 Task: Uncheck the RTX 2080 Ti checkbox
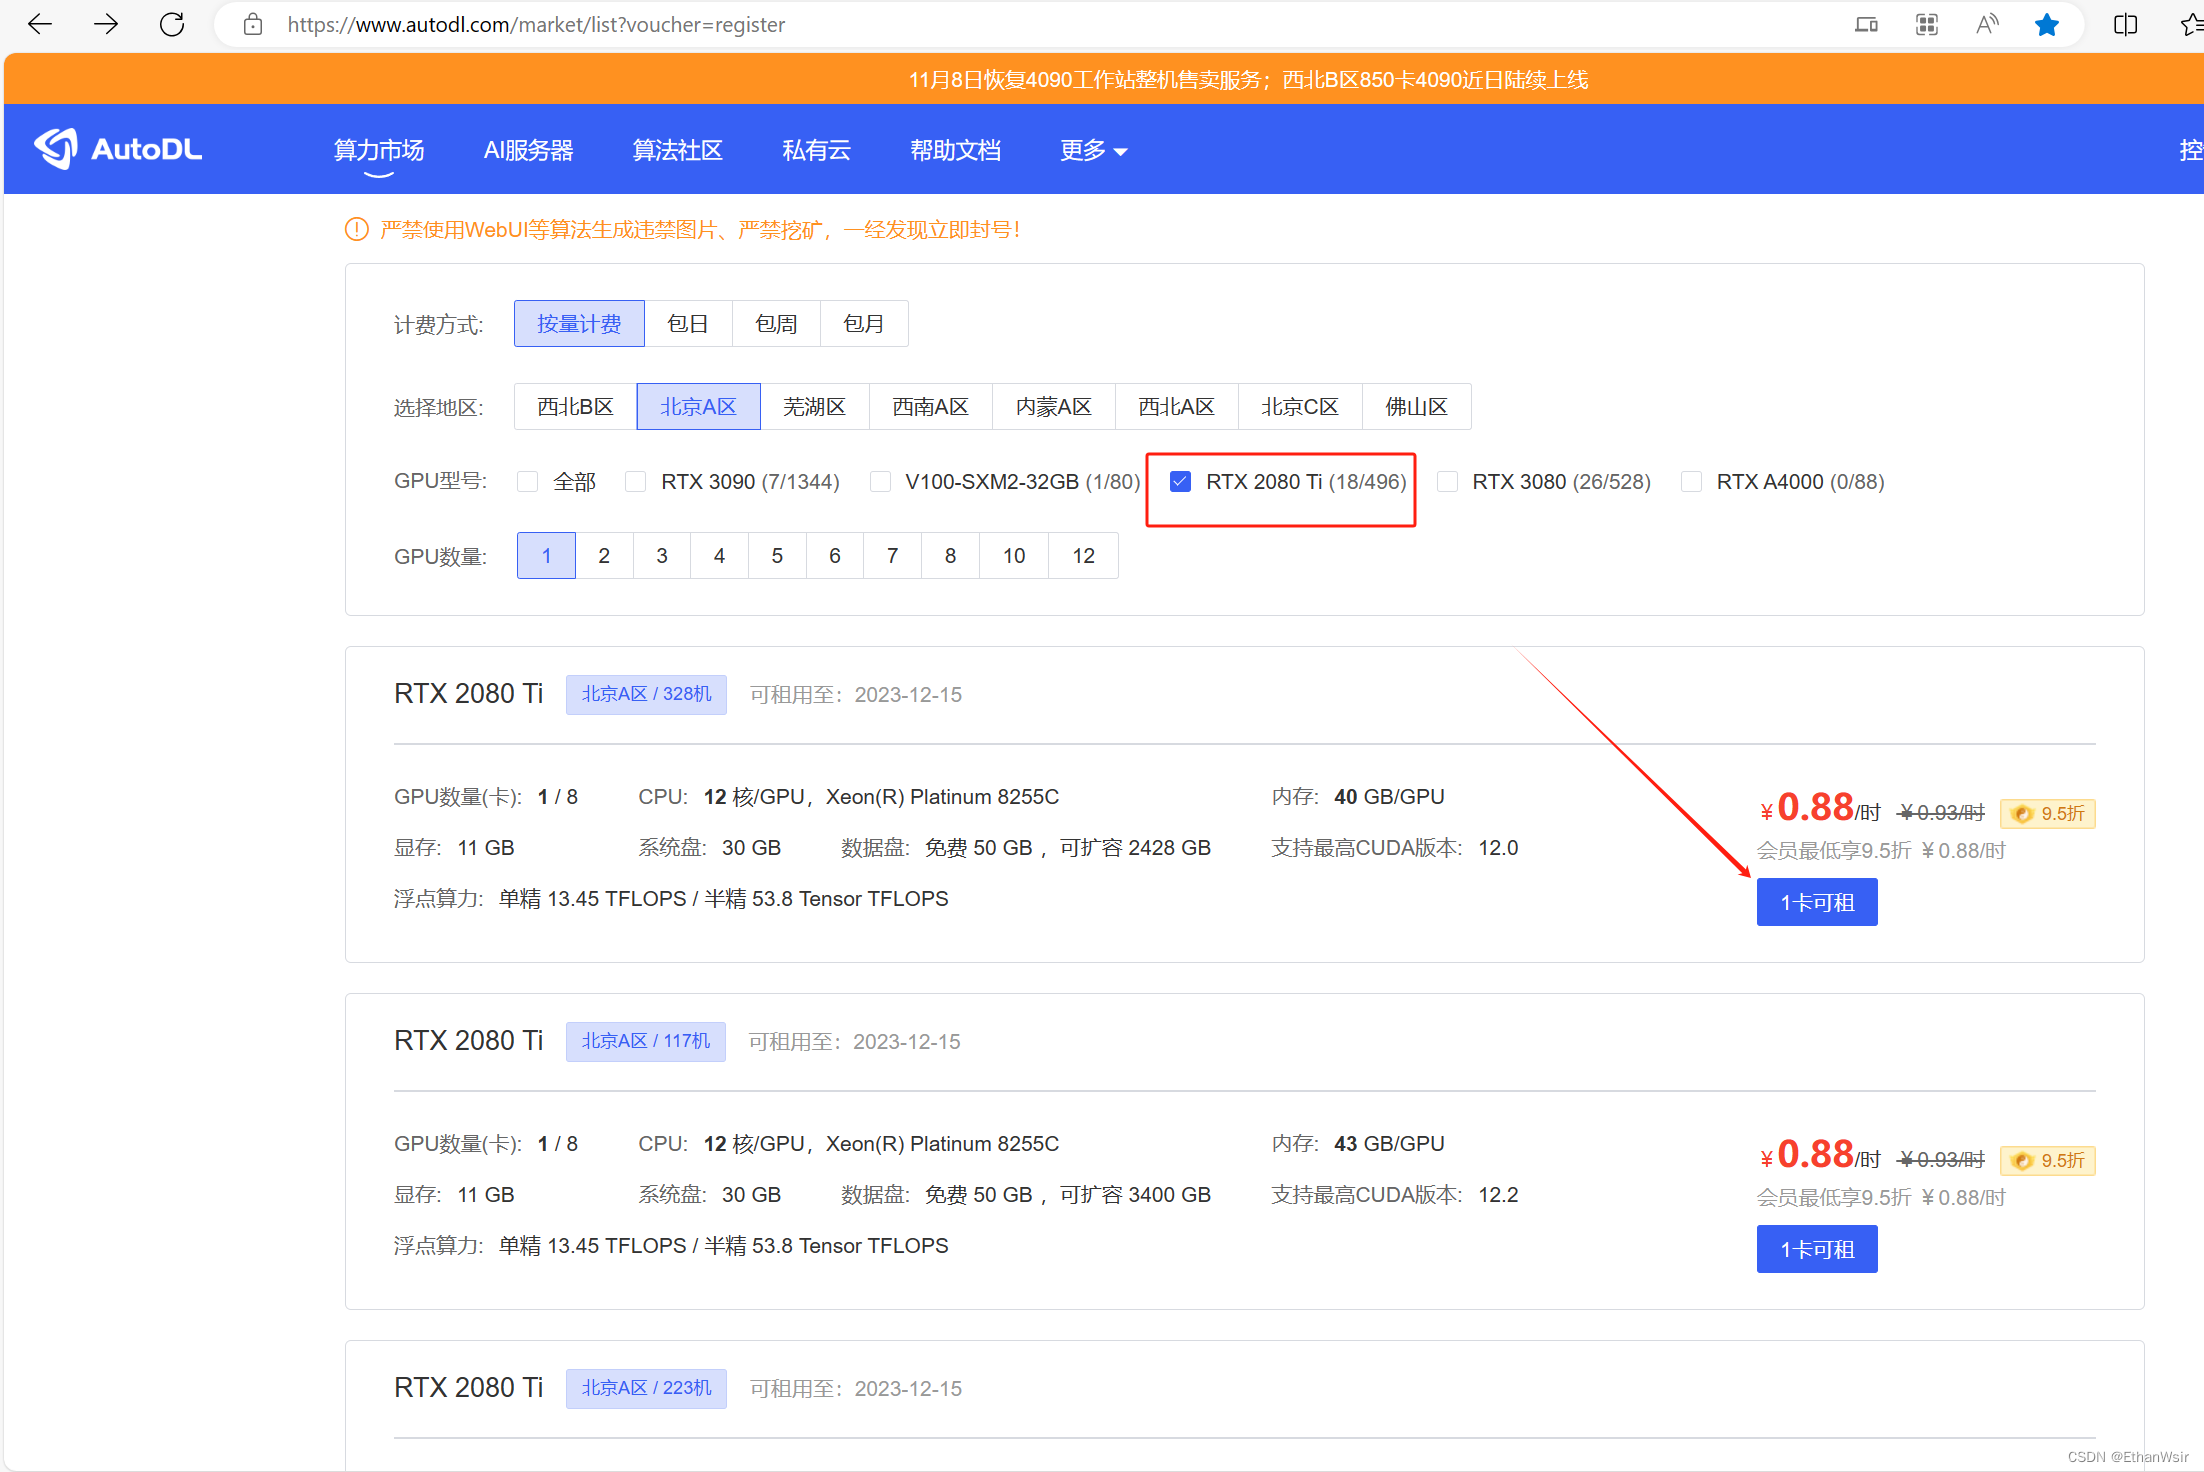1180,482
